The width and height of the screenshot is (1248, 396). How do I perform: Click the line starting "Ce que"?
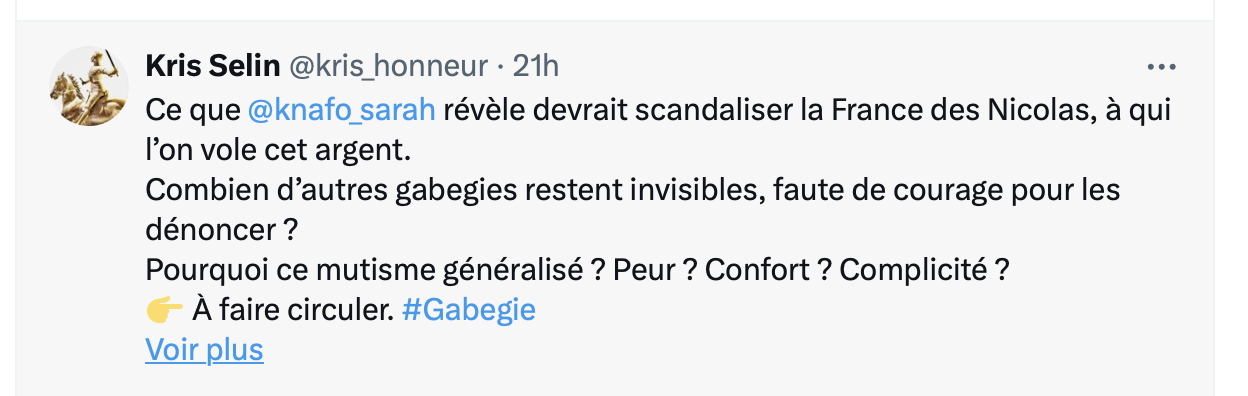pyautogui.click(x=658, y=109)
